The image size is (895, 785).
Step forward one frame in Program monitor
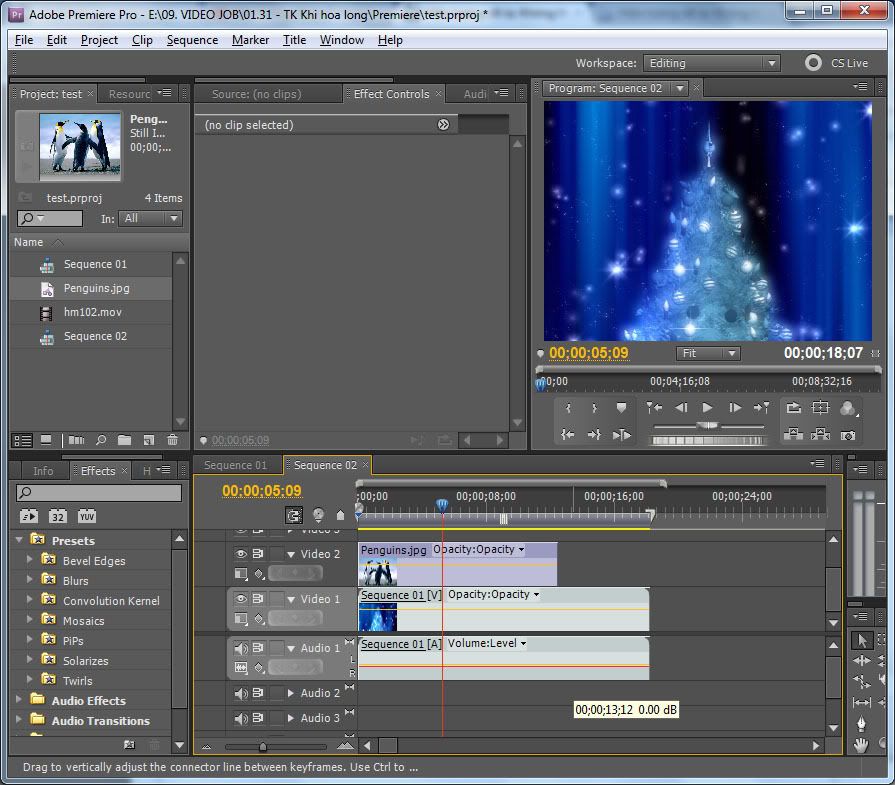(735, 408)
